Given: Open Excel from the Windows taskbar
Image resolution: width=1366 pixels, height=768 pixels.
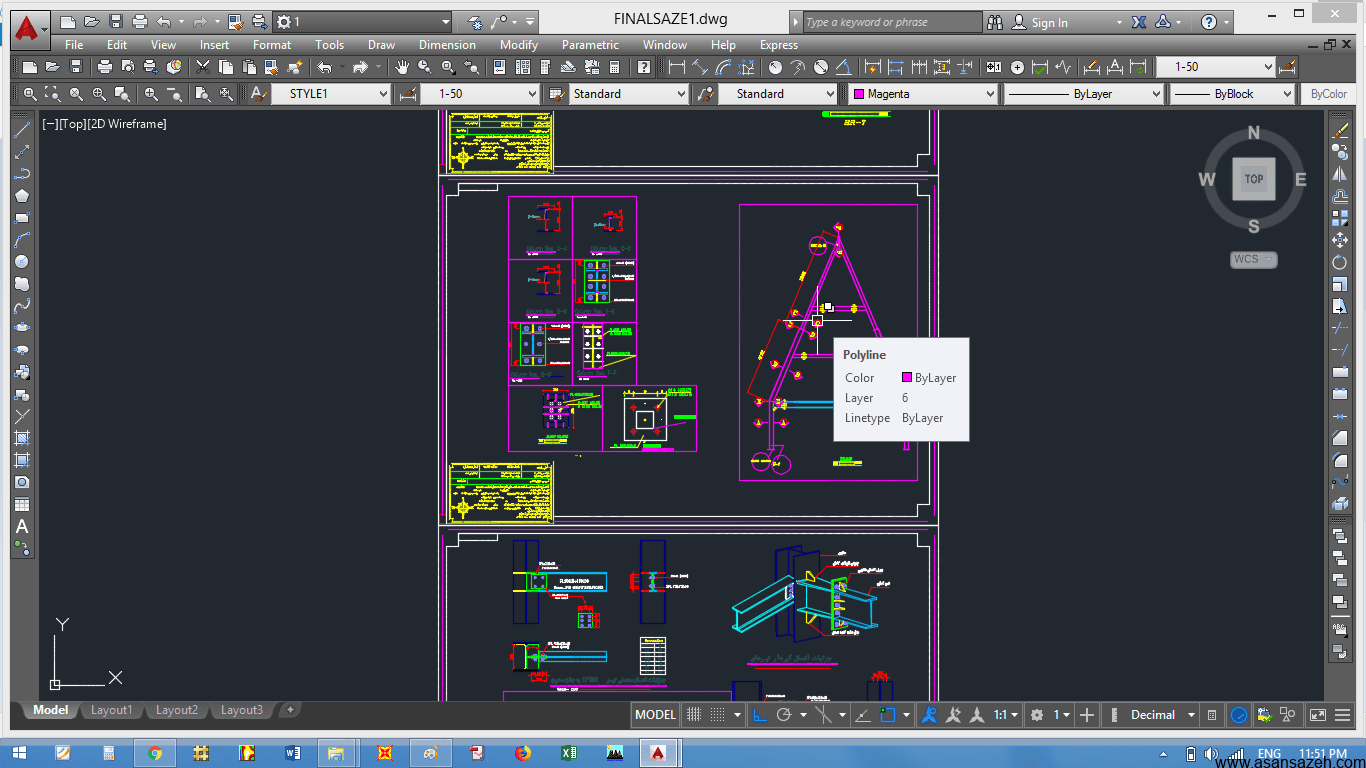Looking at the screenshot, I should 567,753.
